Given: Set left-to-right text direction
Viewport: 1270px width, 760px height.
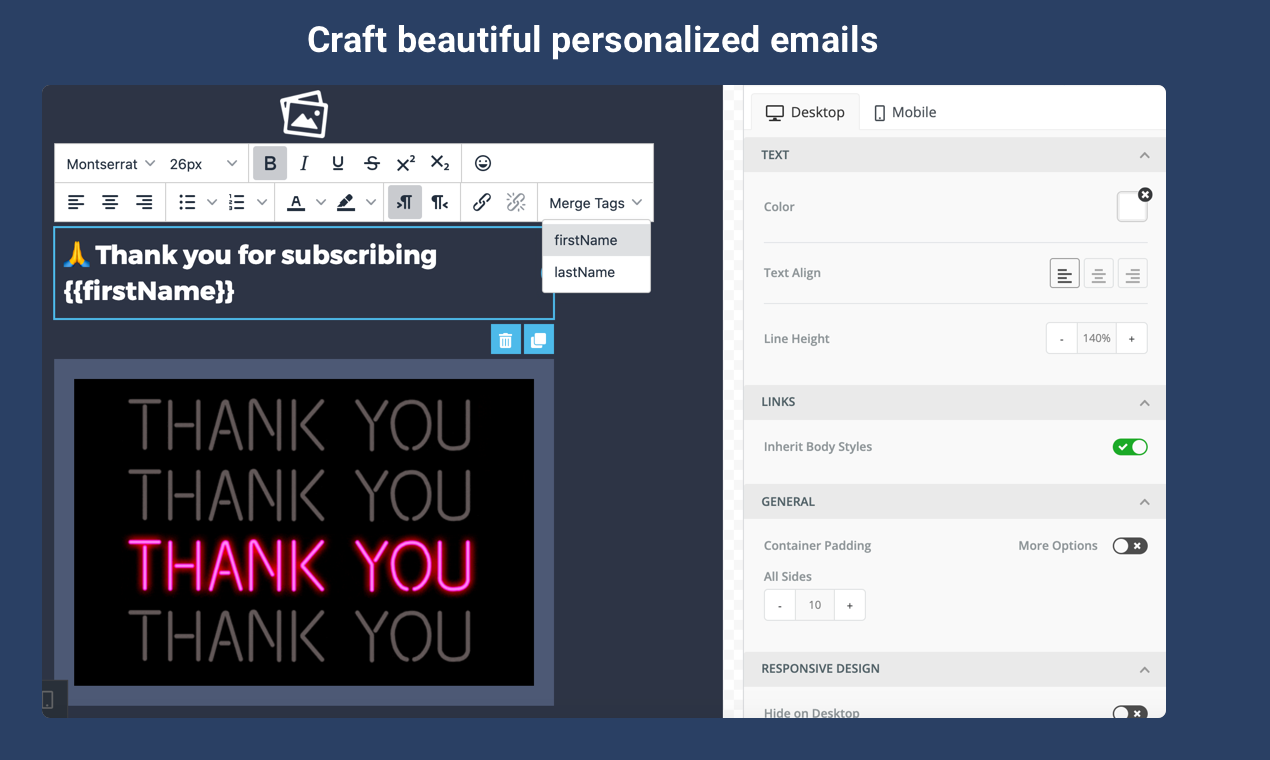Looking at the screenshot, I should point(405,202).
